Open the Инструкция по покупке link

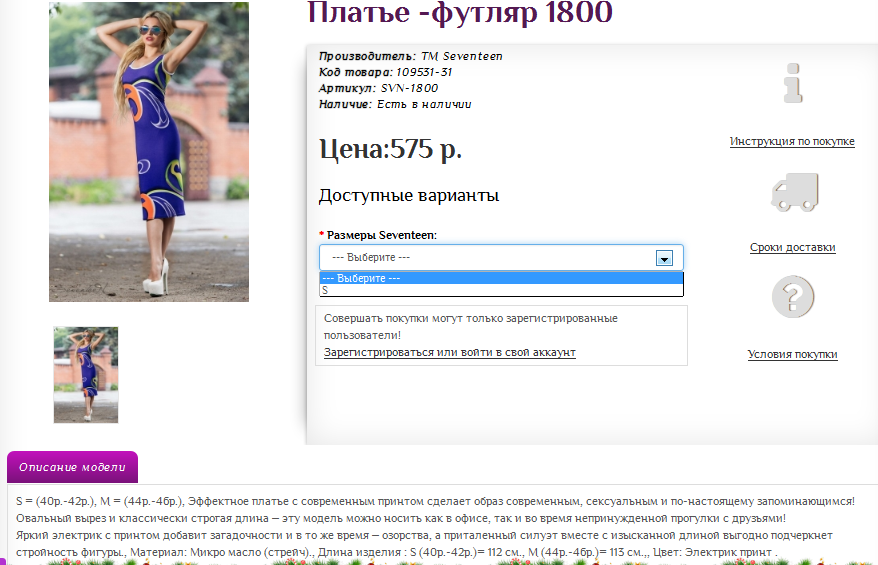click(792, 141)
